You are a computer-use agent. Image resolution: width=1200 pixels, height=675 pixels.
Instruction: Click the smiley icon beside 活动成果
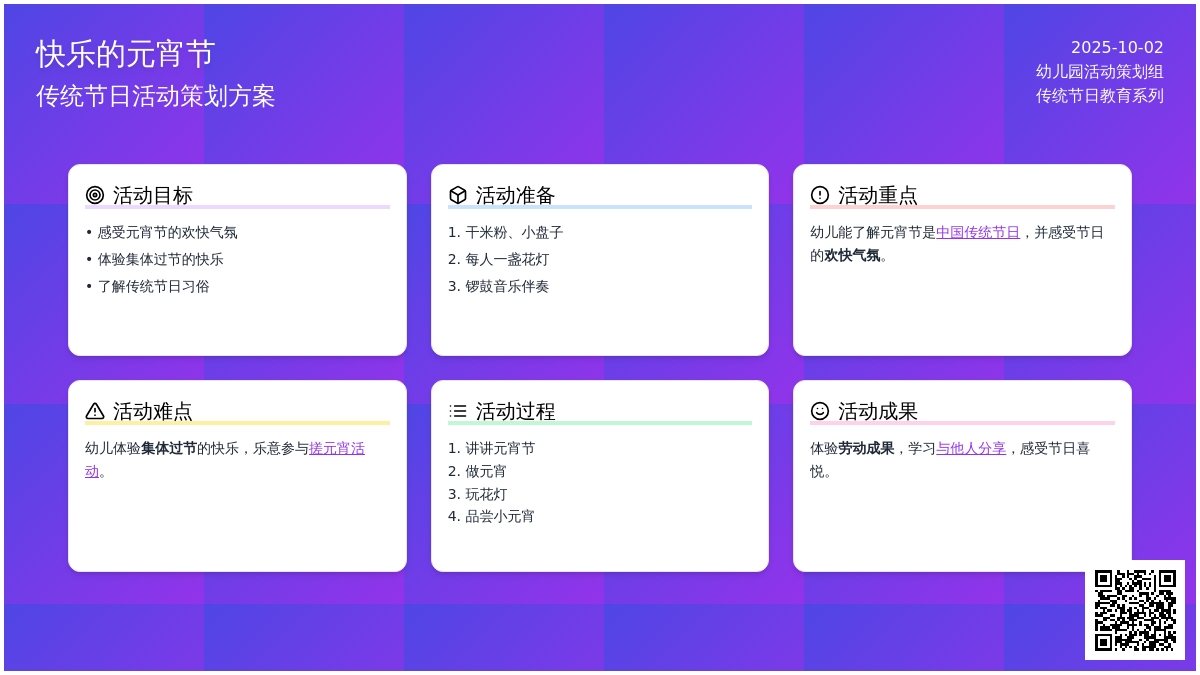coord(820,411)
